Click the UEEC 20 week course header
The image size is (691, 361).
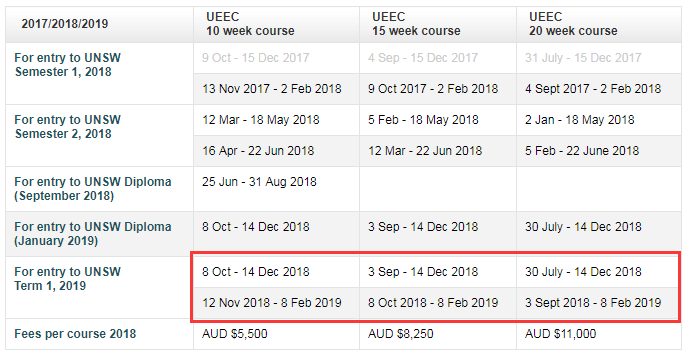click(573, 24)
